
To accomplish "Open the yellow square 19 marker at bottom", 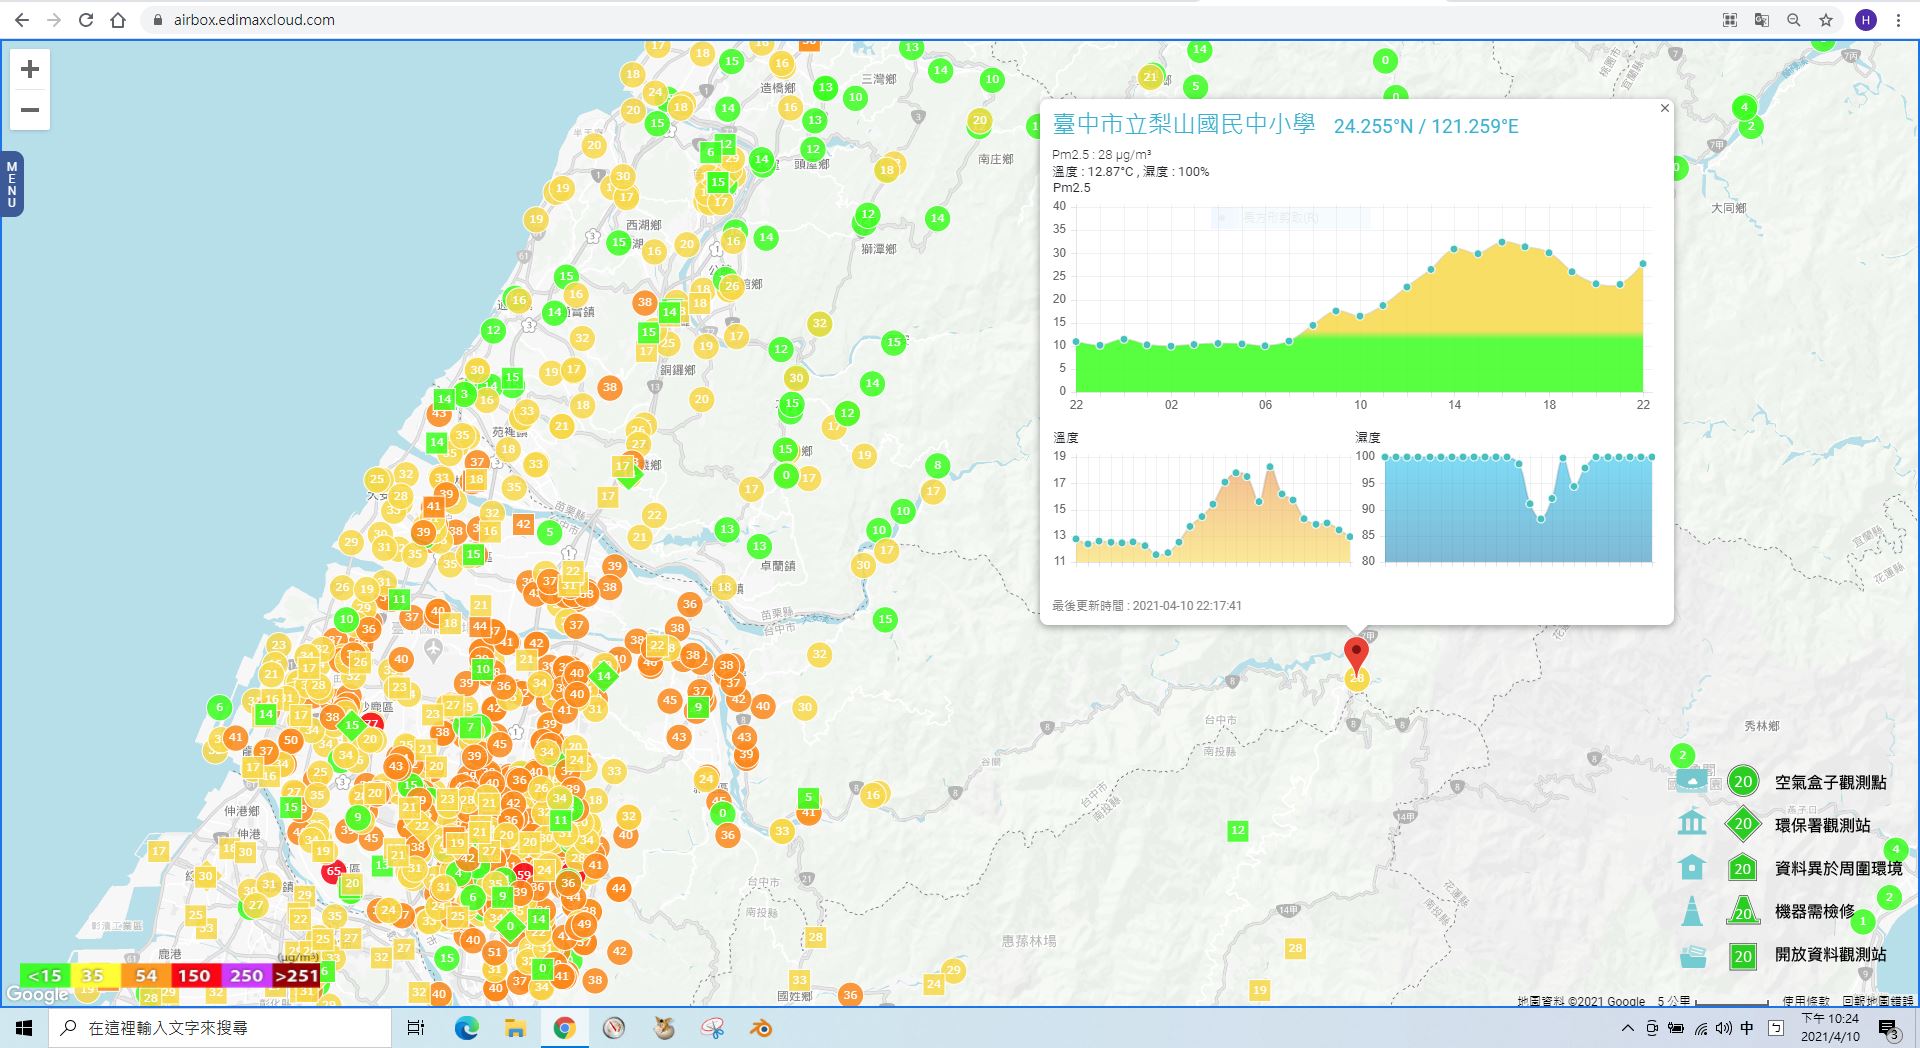I will (1259, 990).
